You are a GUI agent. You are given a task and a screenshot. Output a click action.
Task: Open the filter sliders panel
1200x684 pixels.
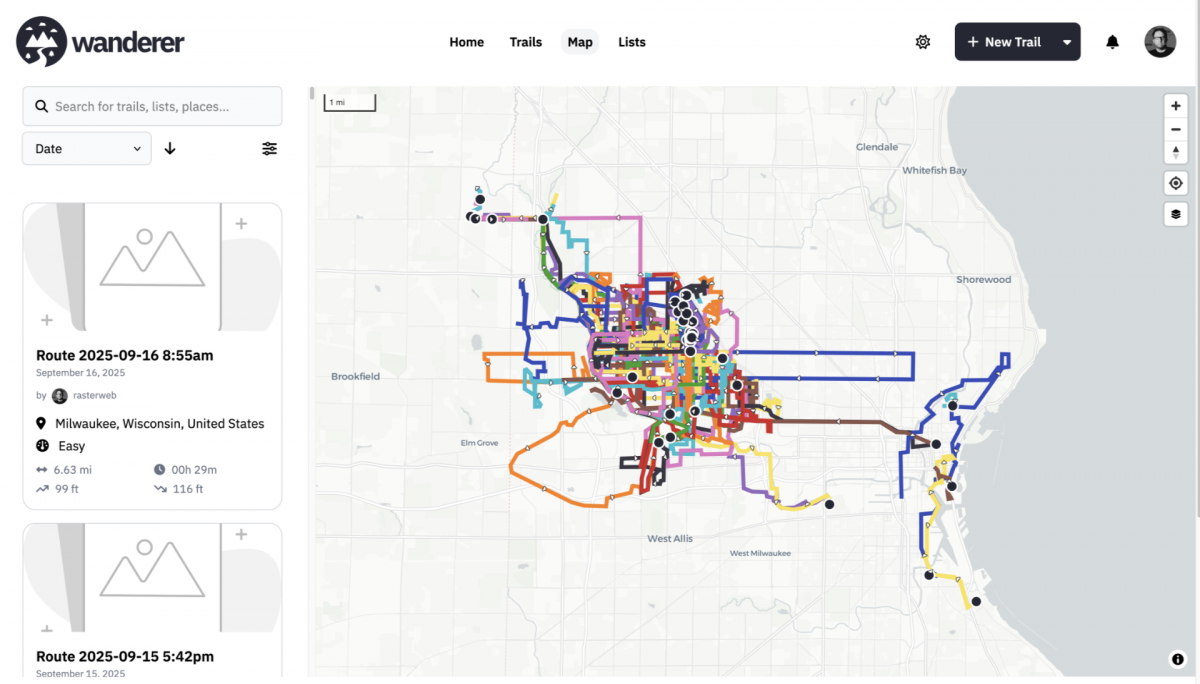[x=270, y=148]
